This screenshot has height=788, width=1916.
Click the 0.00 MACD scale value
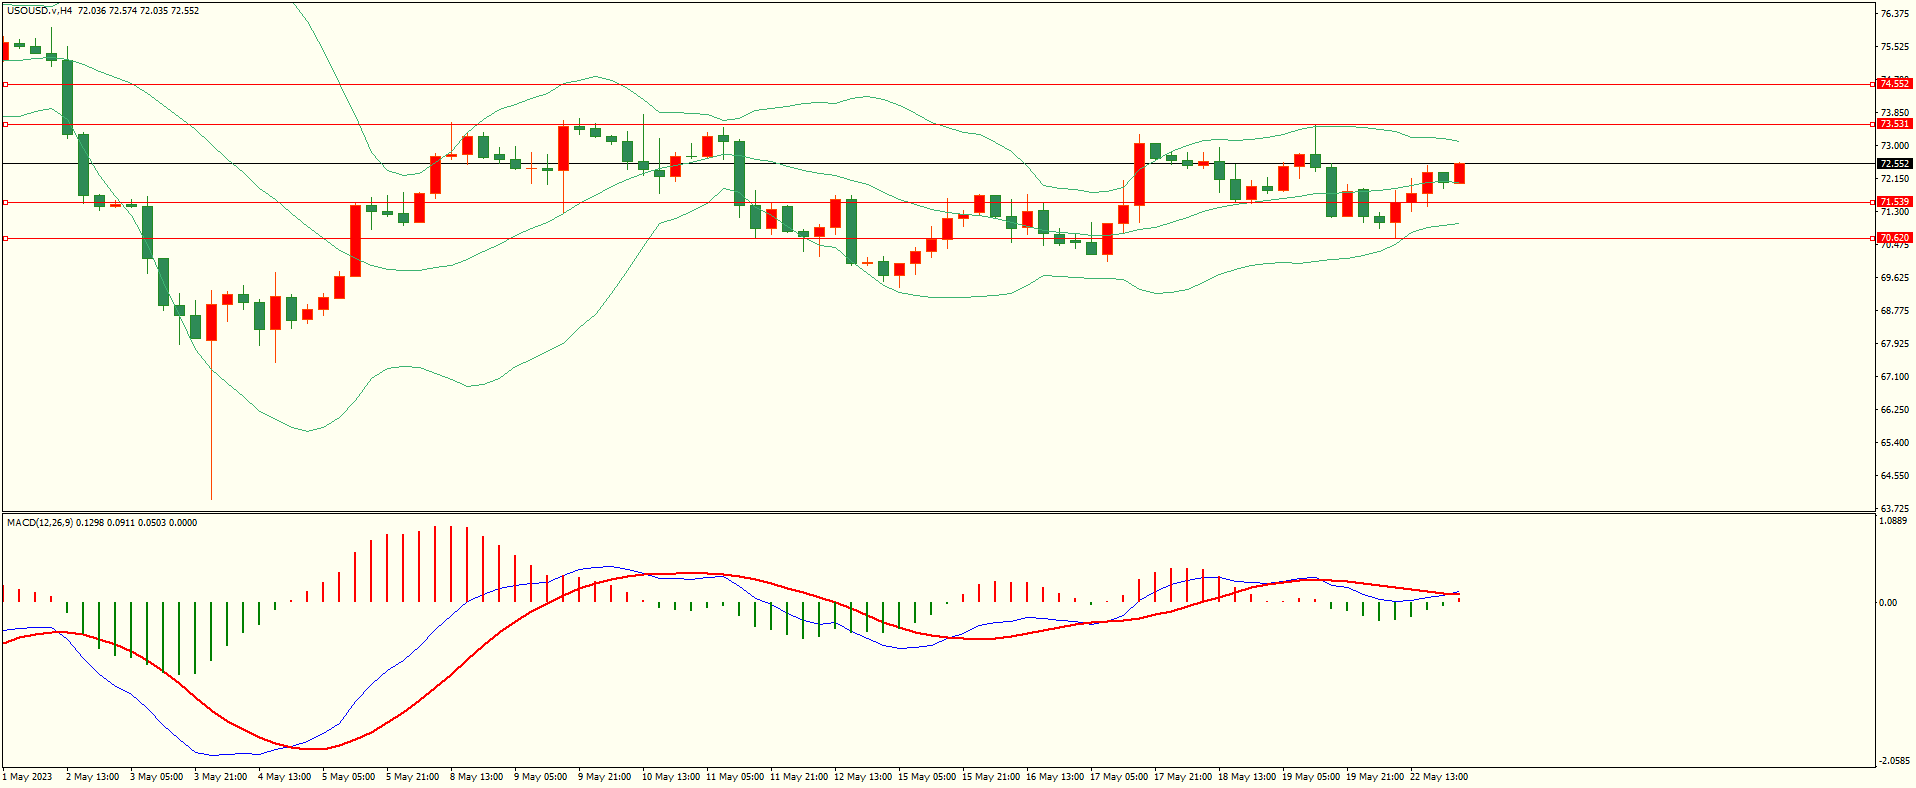coord(1887,602)
